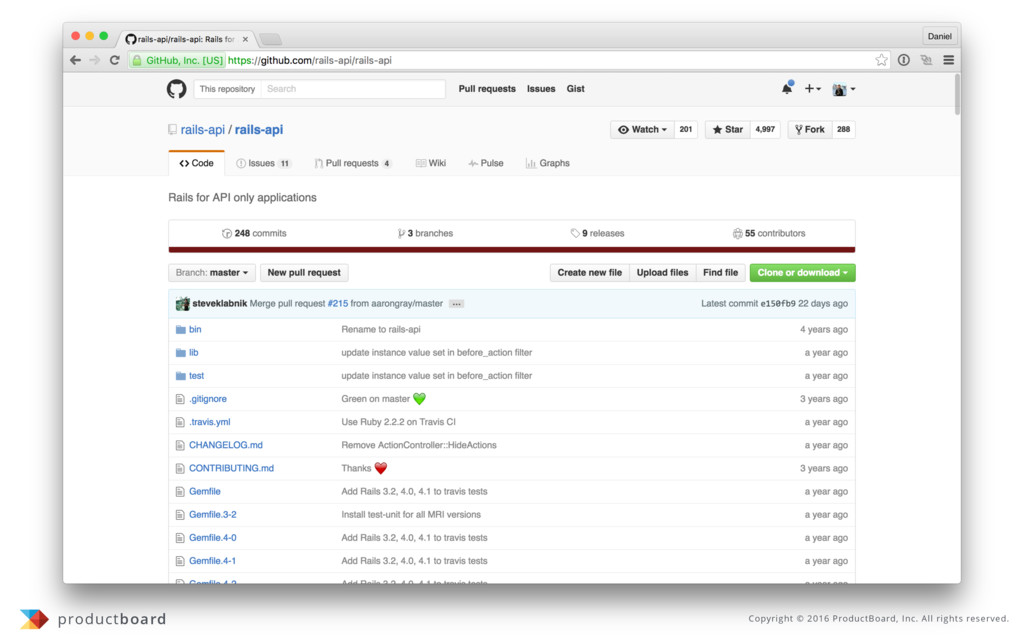This screenshot has height=640, width=1024.
Task: Open the Chrome hamburger menu
Action: [x=949, y=60]
